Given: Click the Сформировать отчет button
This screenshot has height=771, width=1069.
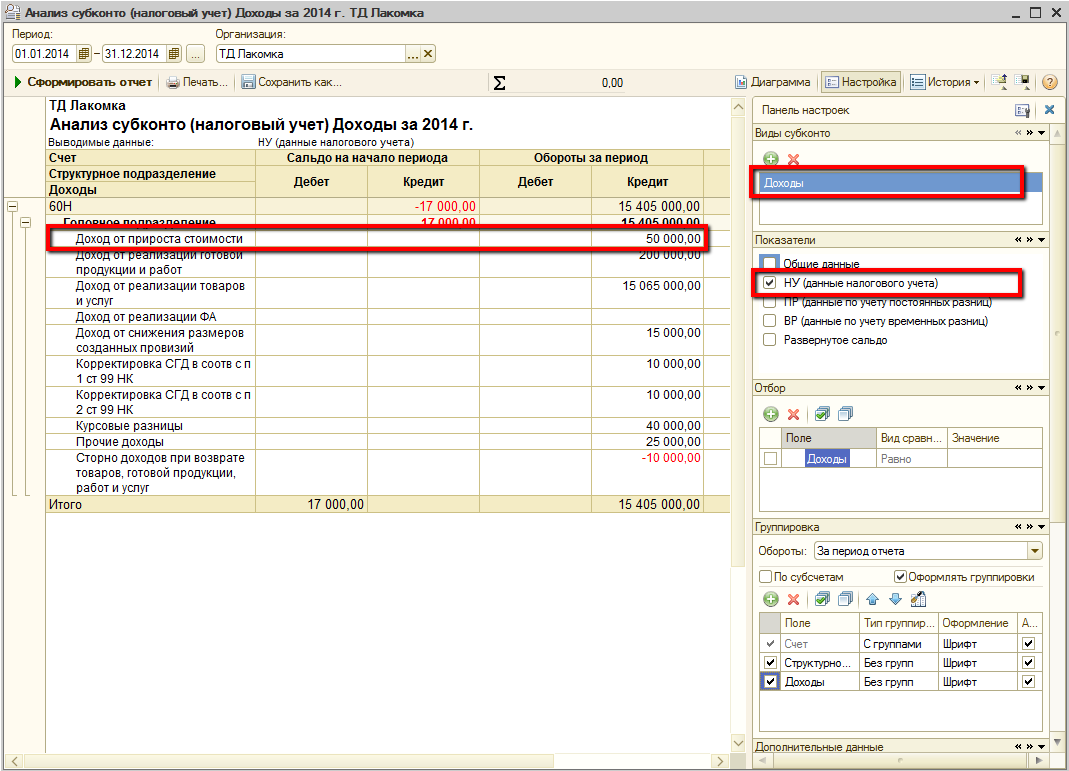Looking at the screenshot, I should click(84, 82).
